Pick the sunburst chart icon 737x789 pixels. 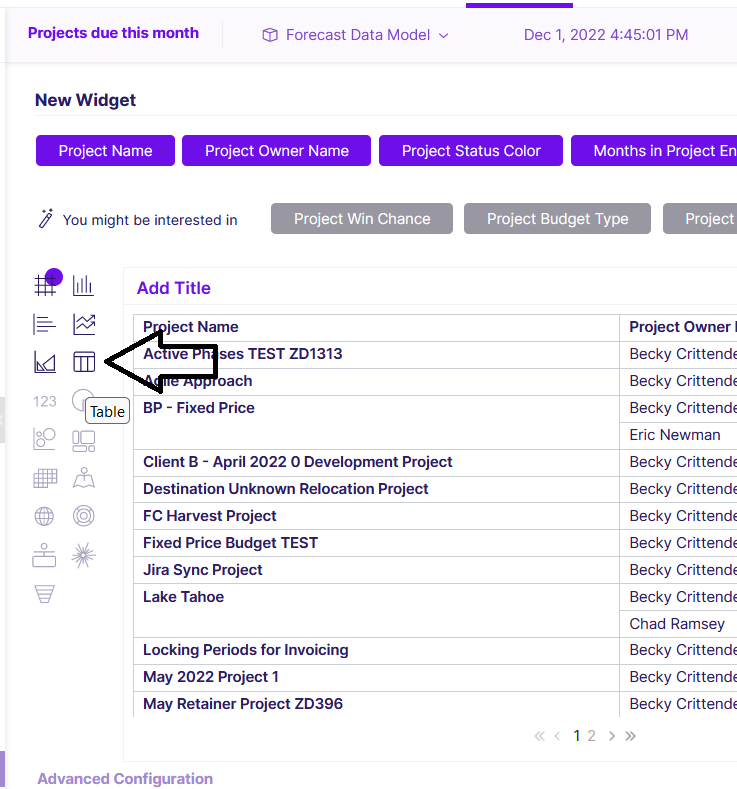(x=84, y=555)
